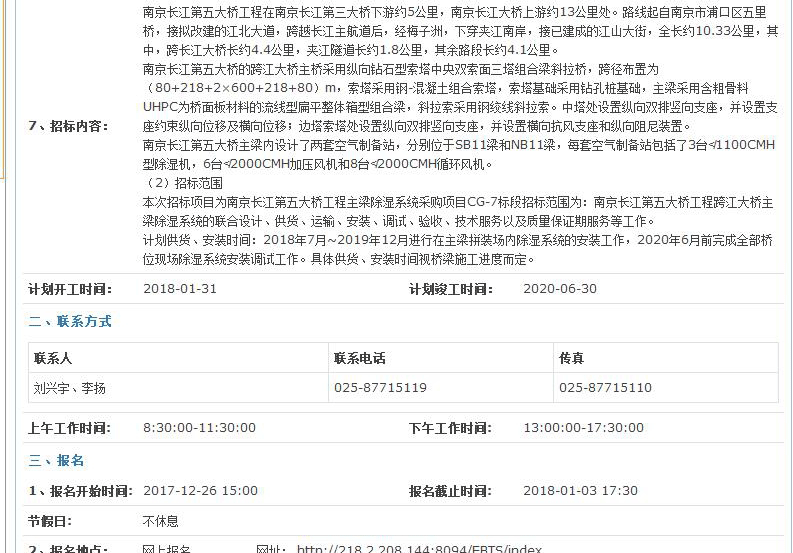Click the 三、报名 section heading
Image resolution: width=793 pixels, height=553 pixels.
pos(57,460)
